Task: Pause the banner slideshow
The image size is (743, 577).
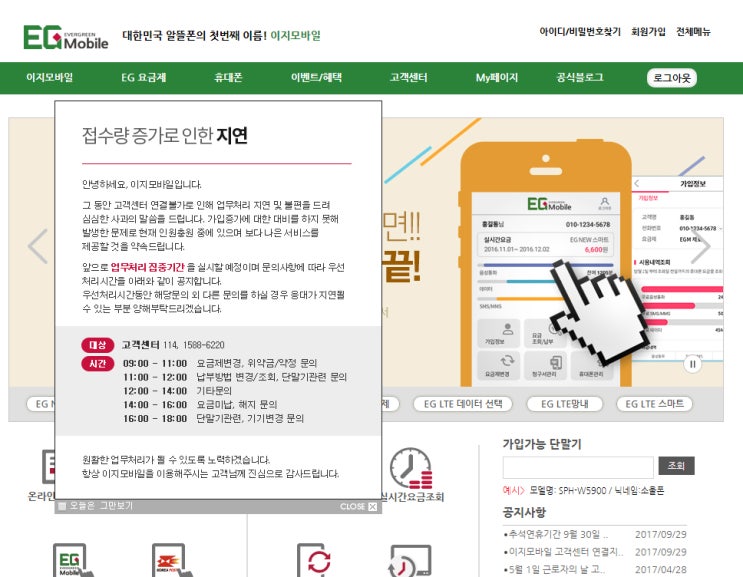Action: click(x=692, y=364)
